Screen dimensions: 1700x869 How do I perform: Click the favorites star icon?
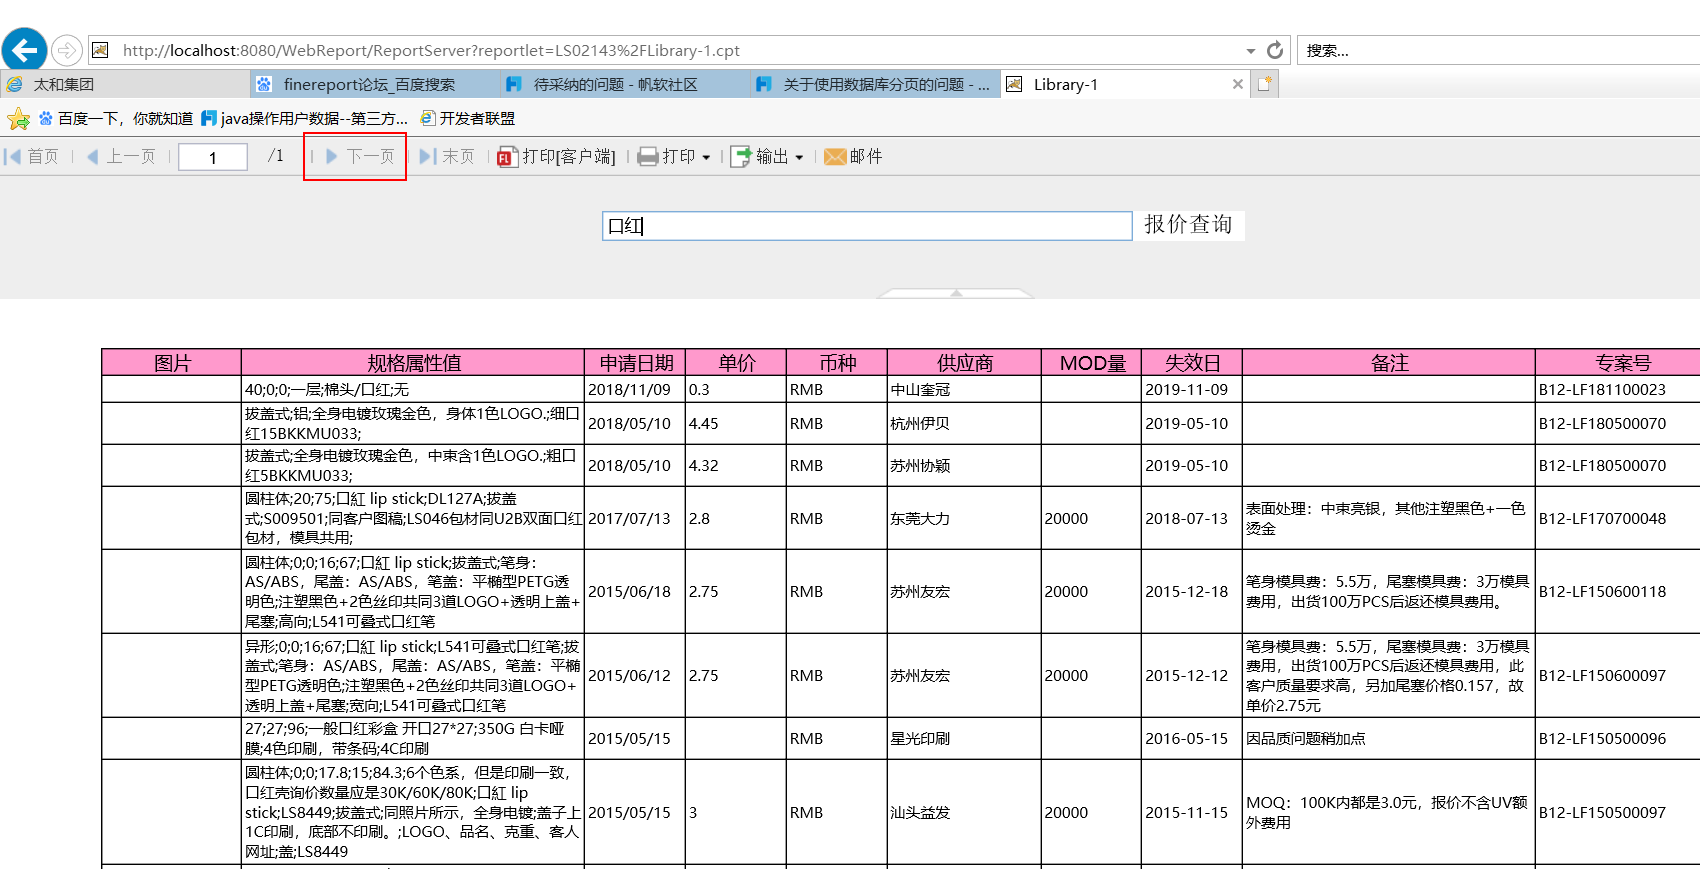pyautogui.click(x=18, y=119)
